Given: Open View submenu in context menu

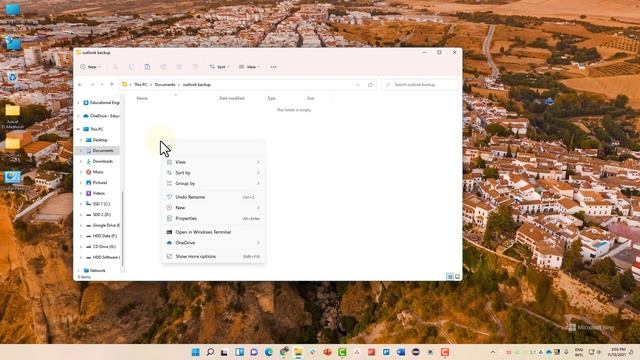Looking at the screenshot, I should [x=213, y=162].
